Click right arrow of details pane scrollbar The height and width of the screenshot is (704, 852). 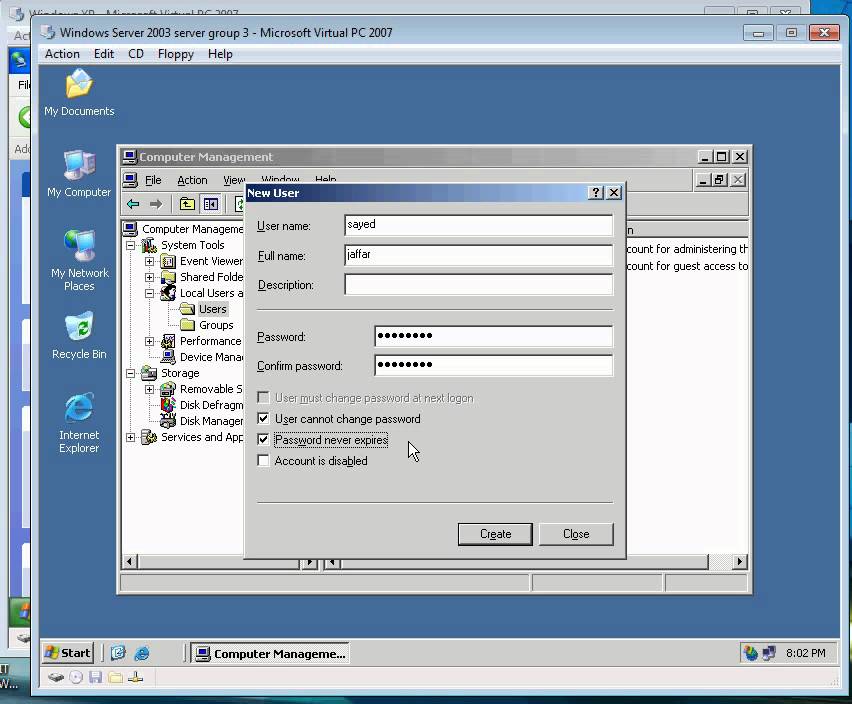pos(740,562)
